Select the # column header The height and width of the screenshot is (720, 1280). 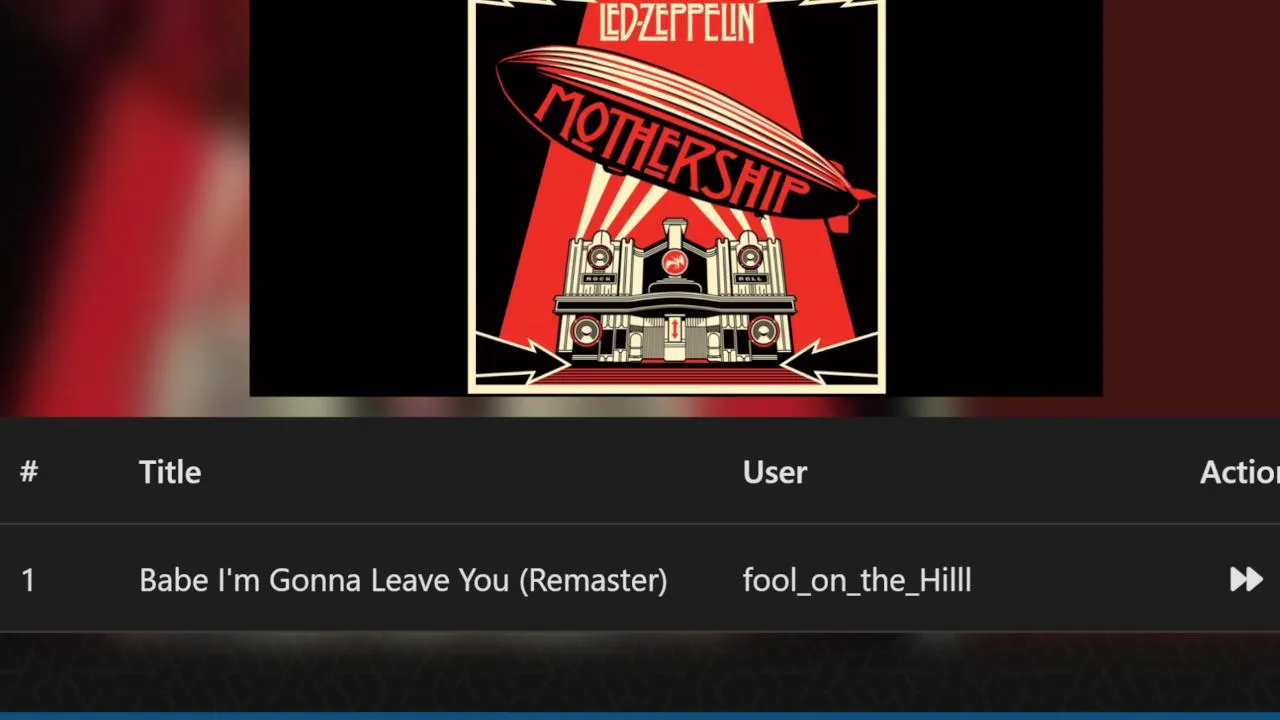point(29,472)
